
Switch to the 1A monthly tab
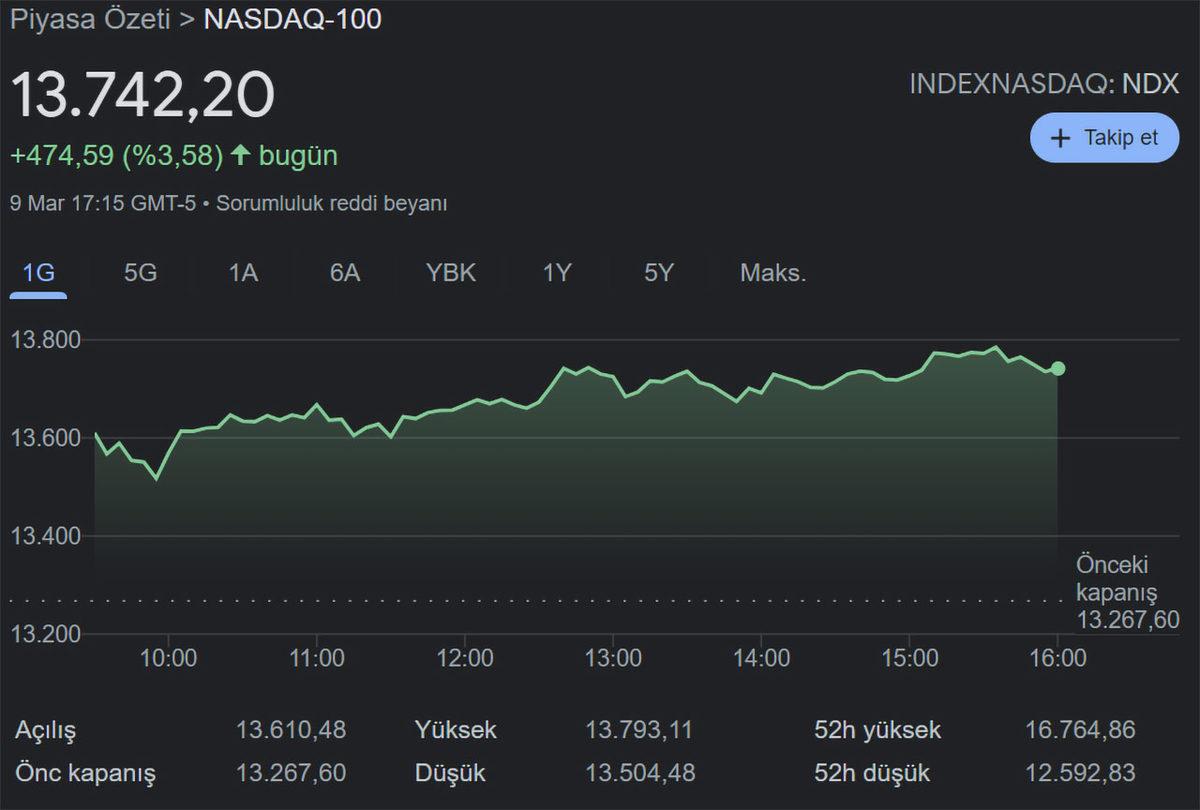[x=243, y=273]
